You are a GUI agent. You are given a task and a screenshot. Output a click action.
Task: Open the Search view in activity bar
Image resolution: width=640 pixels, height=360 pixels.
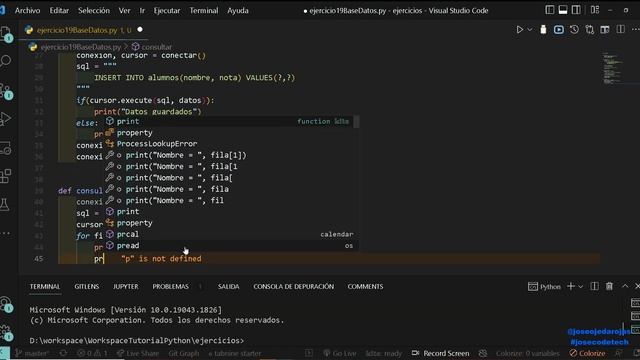pyautogui.click(x=6, y=61)
